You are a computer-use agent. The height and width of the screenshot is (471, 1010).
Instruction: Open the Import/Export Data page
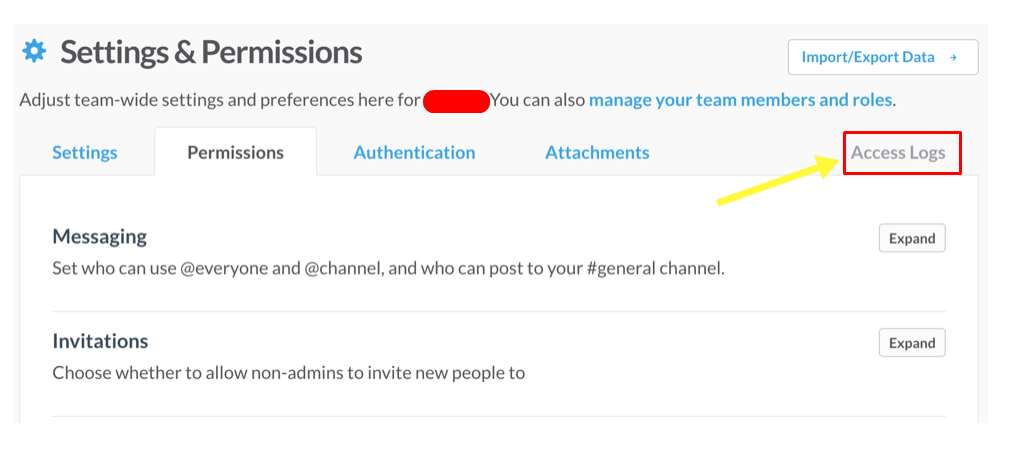click(882, 57)
